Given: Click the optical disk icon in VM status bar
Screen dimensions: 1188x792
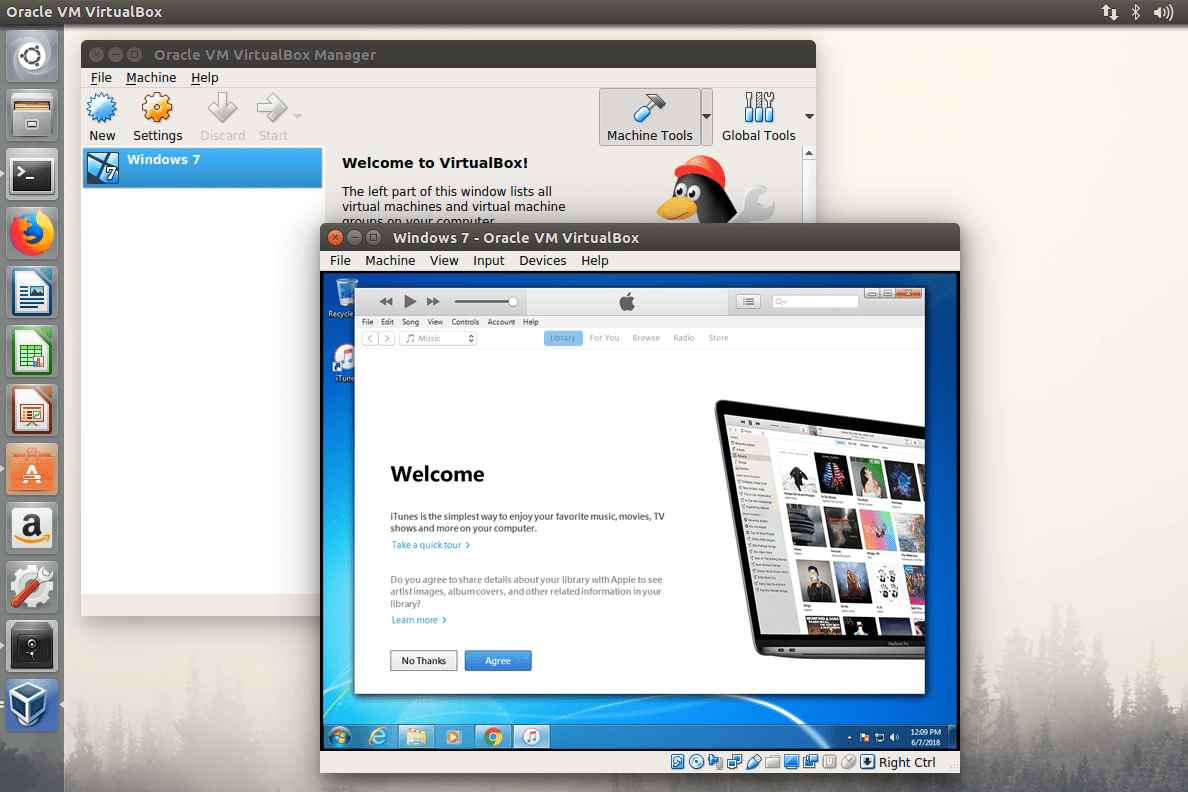Looking at the screenshot, I should pos(696,762).
